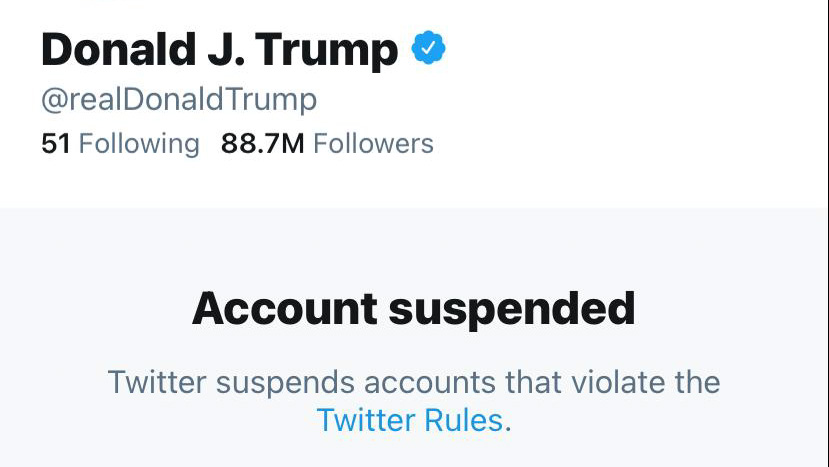The height and width of the screenshot is (467, 829).
Task: Click the white checkmark inside the badge
Action: click(x=428, y=48)
